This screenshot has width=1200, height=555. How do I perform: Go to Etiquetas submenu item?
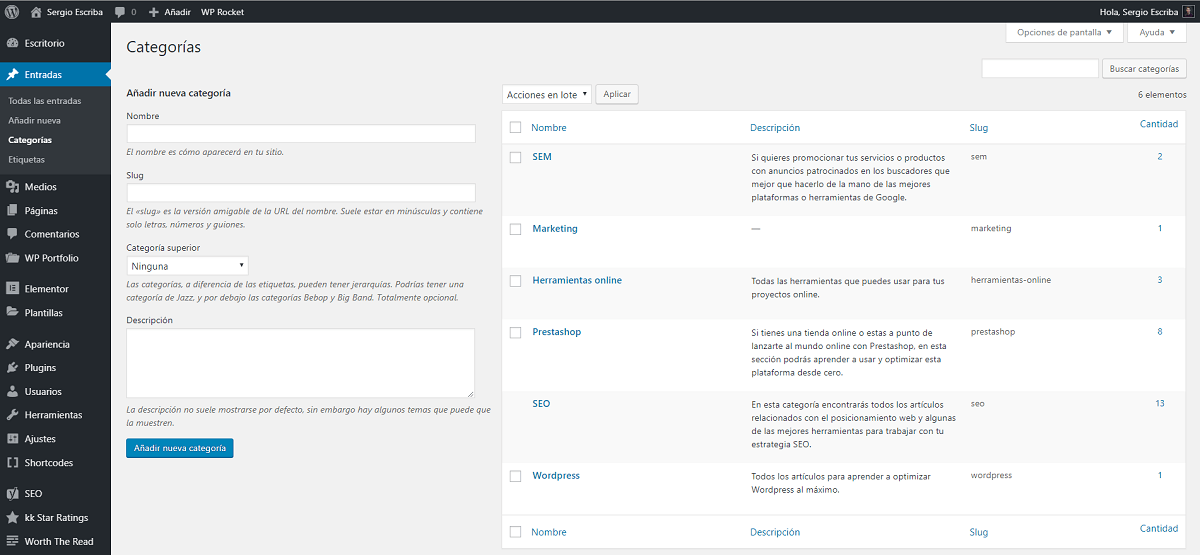pos(27,159)
